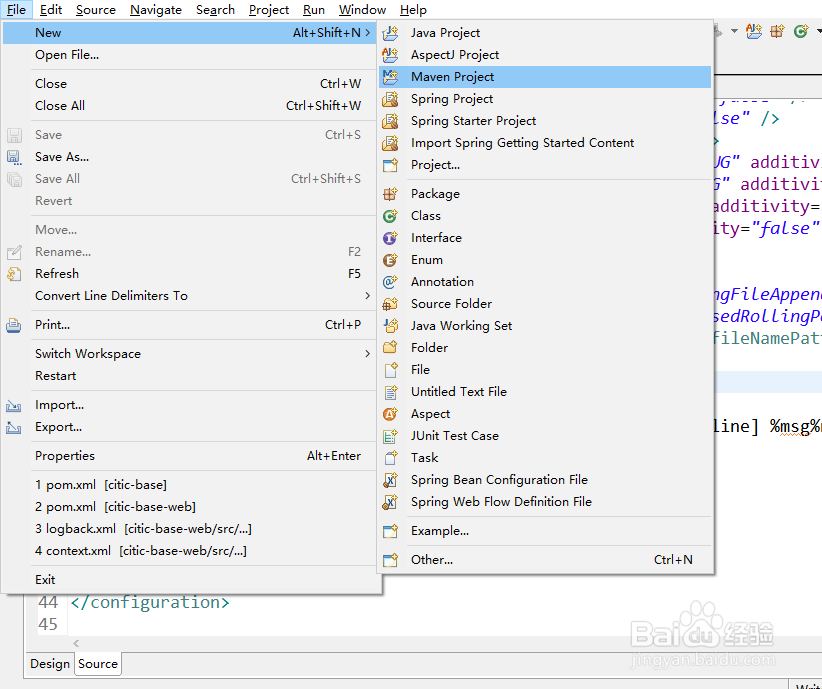This screenshot has width=822, height=689.
Task: Click the Java Project icon in New submenu
Action: pos(390,33)
